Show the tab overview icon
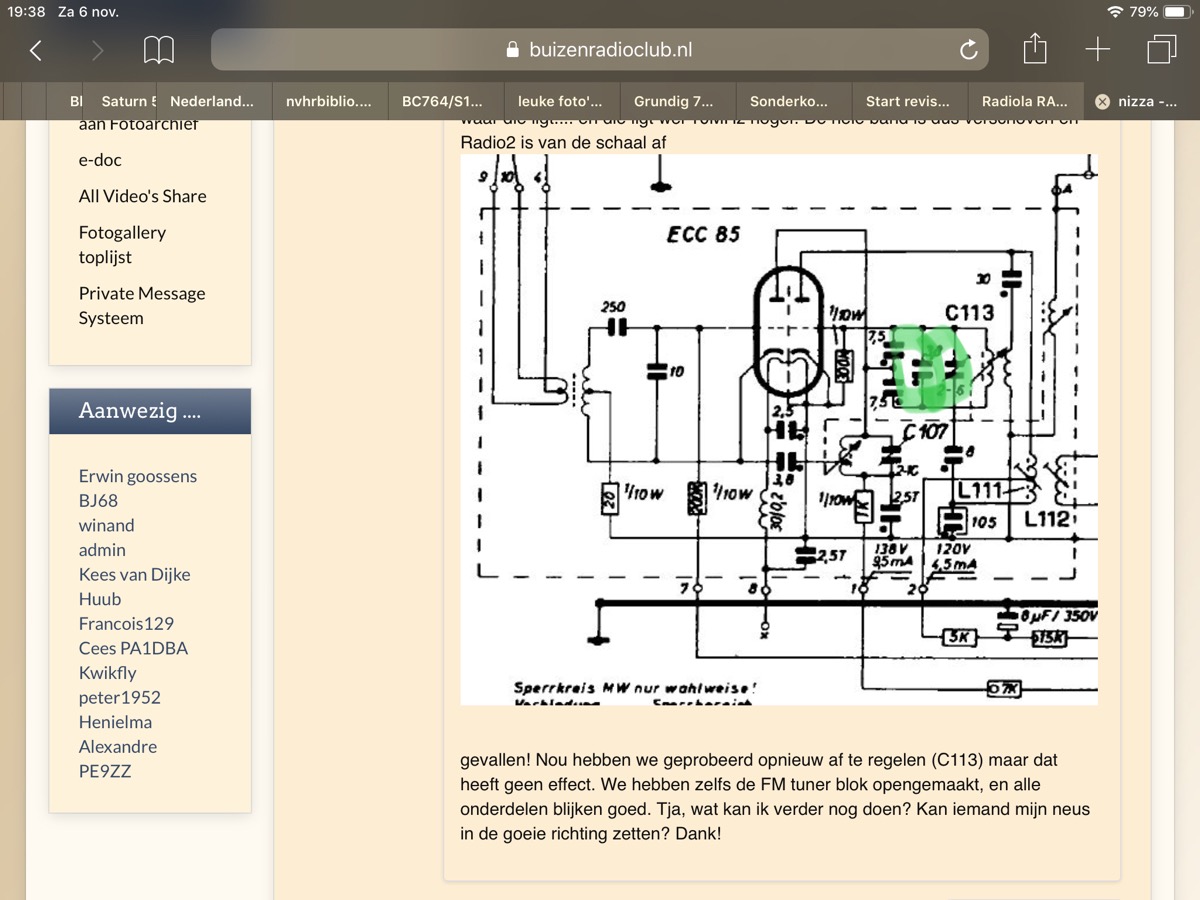 tap(1161, 50)
